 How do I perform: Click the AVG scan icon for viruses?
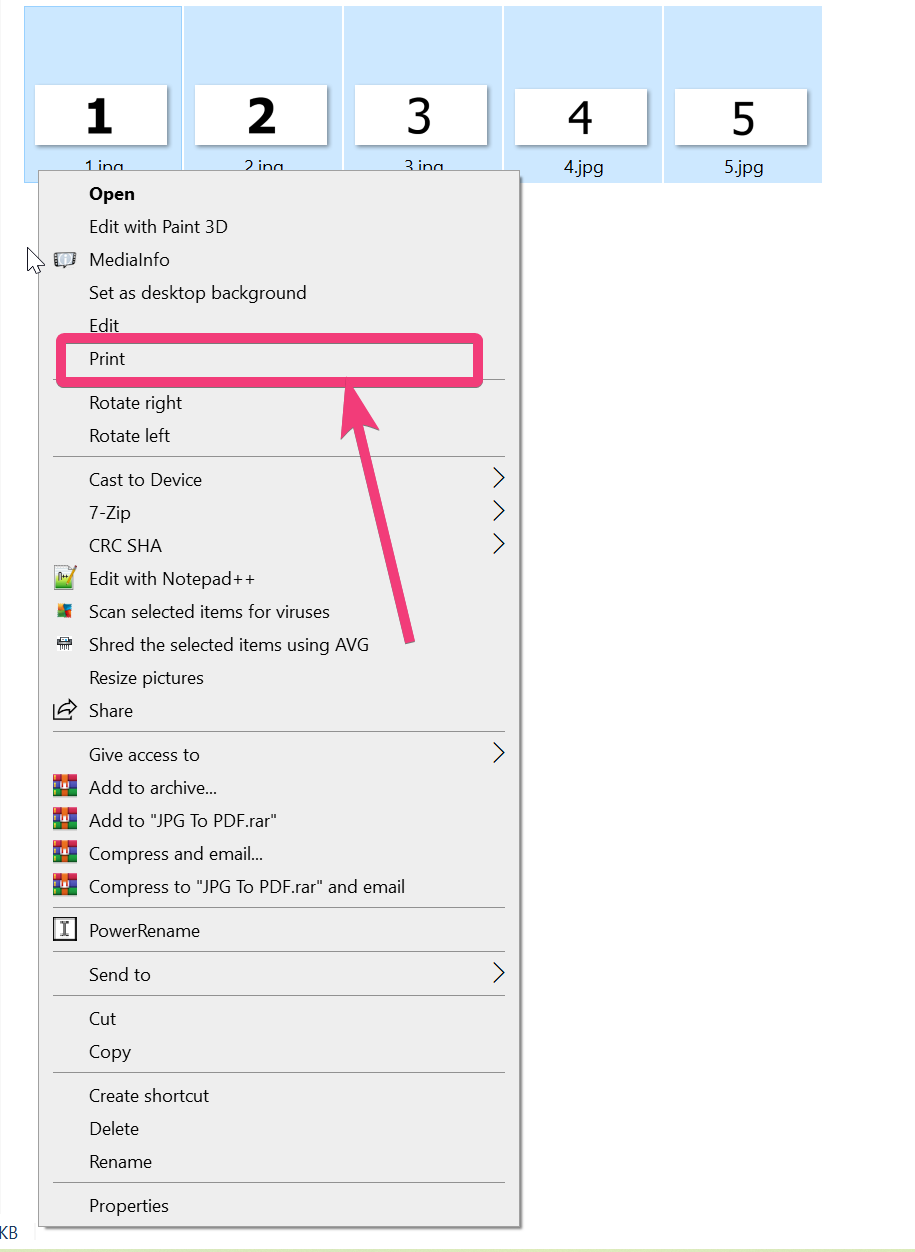(64, 611)
